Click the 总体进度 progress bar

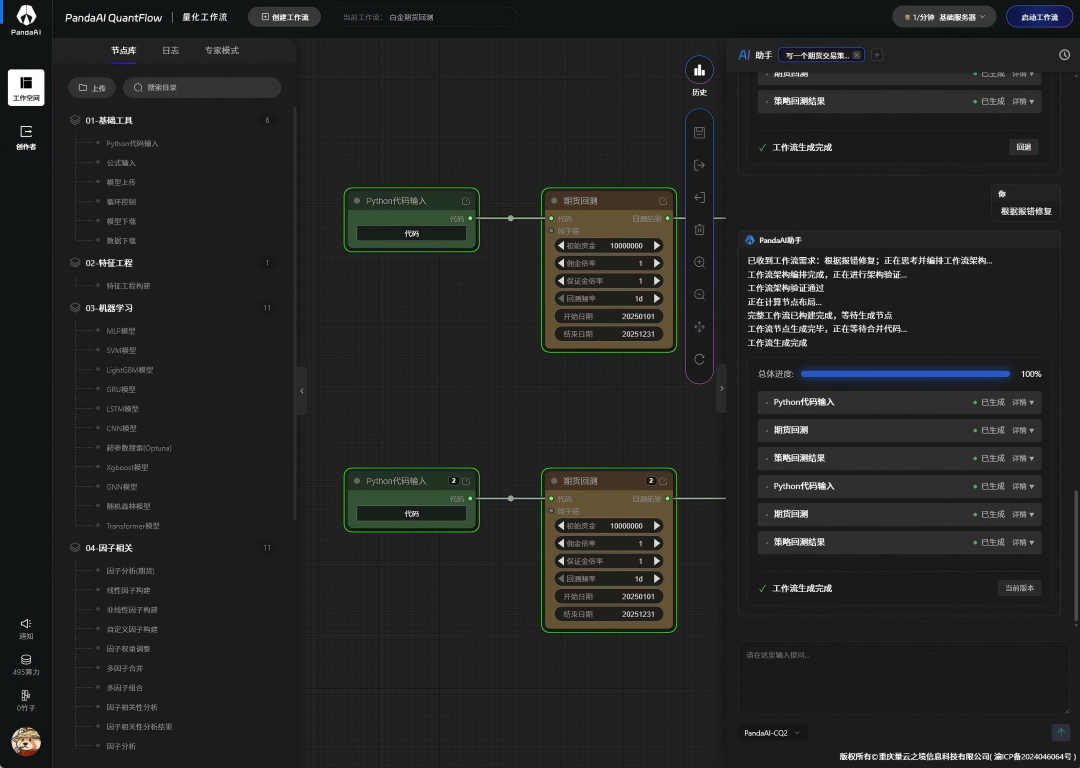(x=905, y=374)
